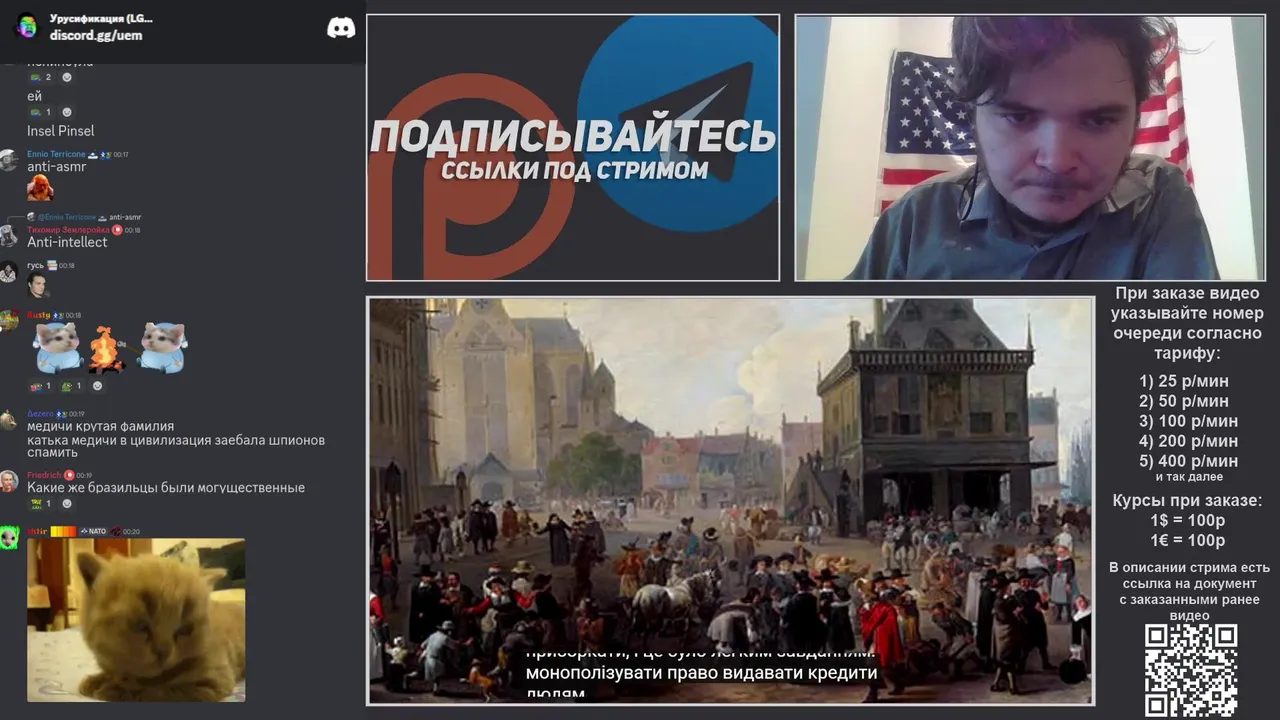Click the red badge beside Friedrich

[x=69, y=475]
